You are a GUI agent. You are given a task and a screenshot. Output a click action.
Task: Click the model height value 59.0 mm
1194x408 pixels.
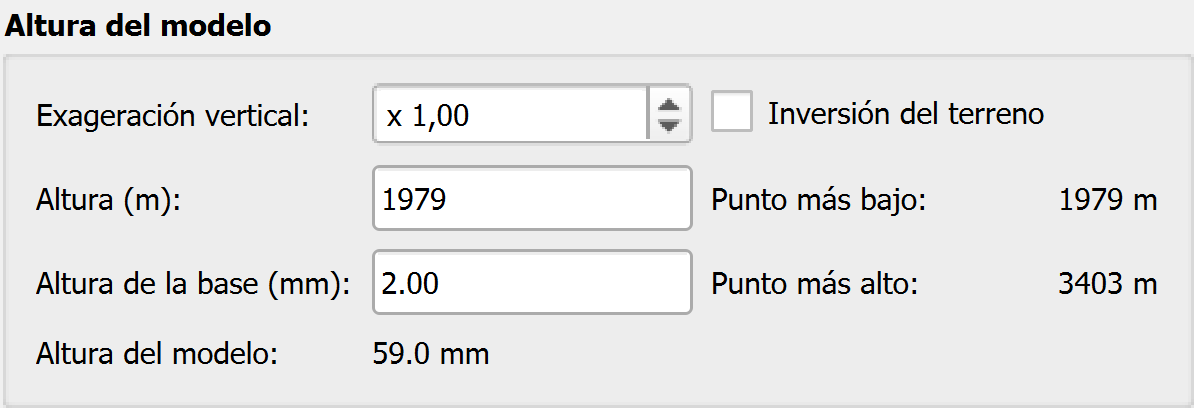(431, 354)
